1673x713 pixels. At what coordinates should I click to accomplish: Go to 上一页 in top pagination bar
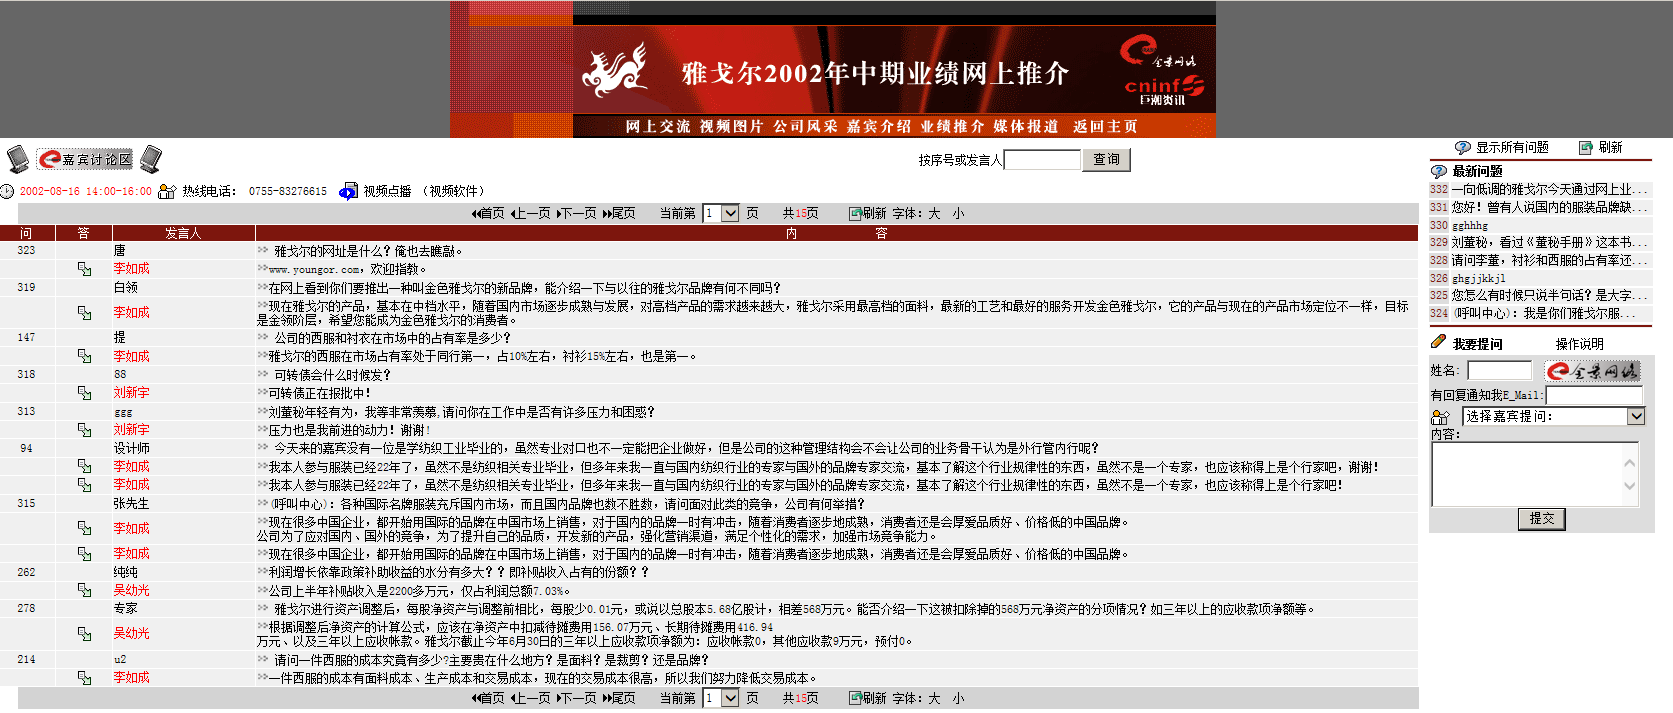(531, 213)
